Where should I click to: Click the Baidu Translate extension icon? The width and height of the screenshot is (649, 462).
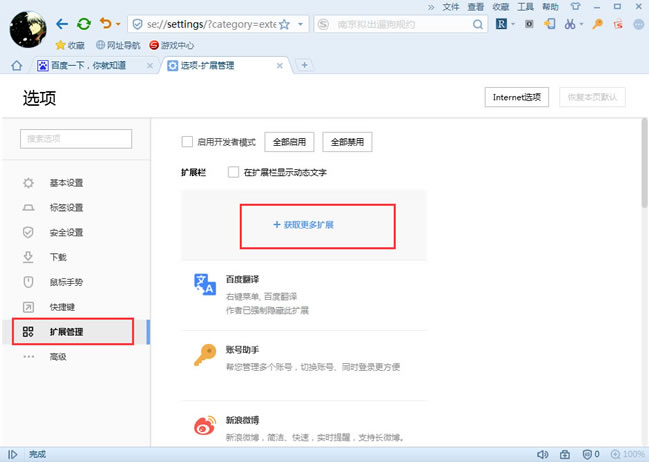[205, 285]
